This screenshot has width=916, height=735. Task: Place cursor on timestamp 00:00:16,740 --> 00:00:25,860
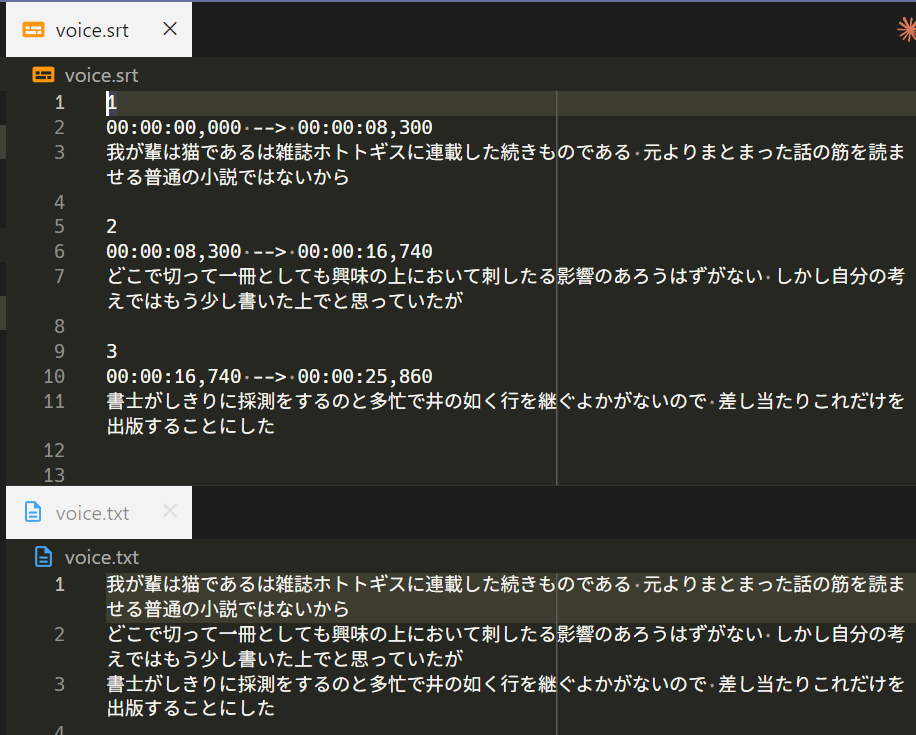(269, 376)
